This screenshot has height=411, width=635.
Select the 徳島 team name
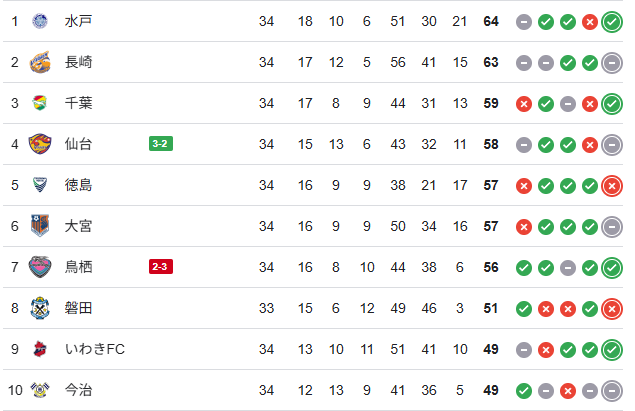pyautogui.click(x=79, y=185)
